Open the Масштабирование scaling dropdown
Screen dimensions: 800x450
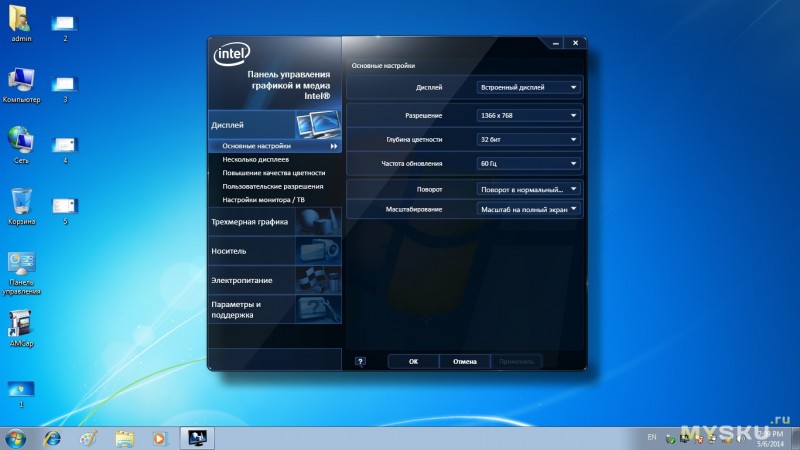click(x=529, y=209)
